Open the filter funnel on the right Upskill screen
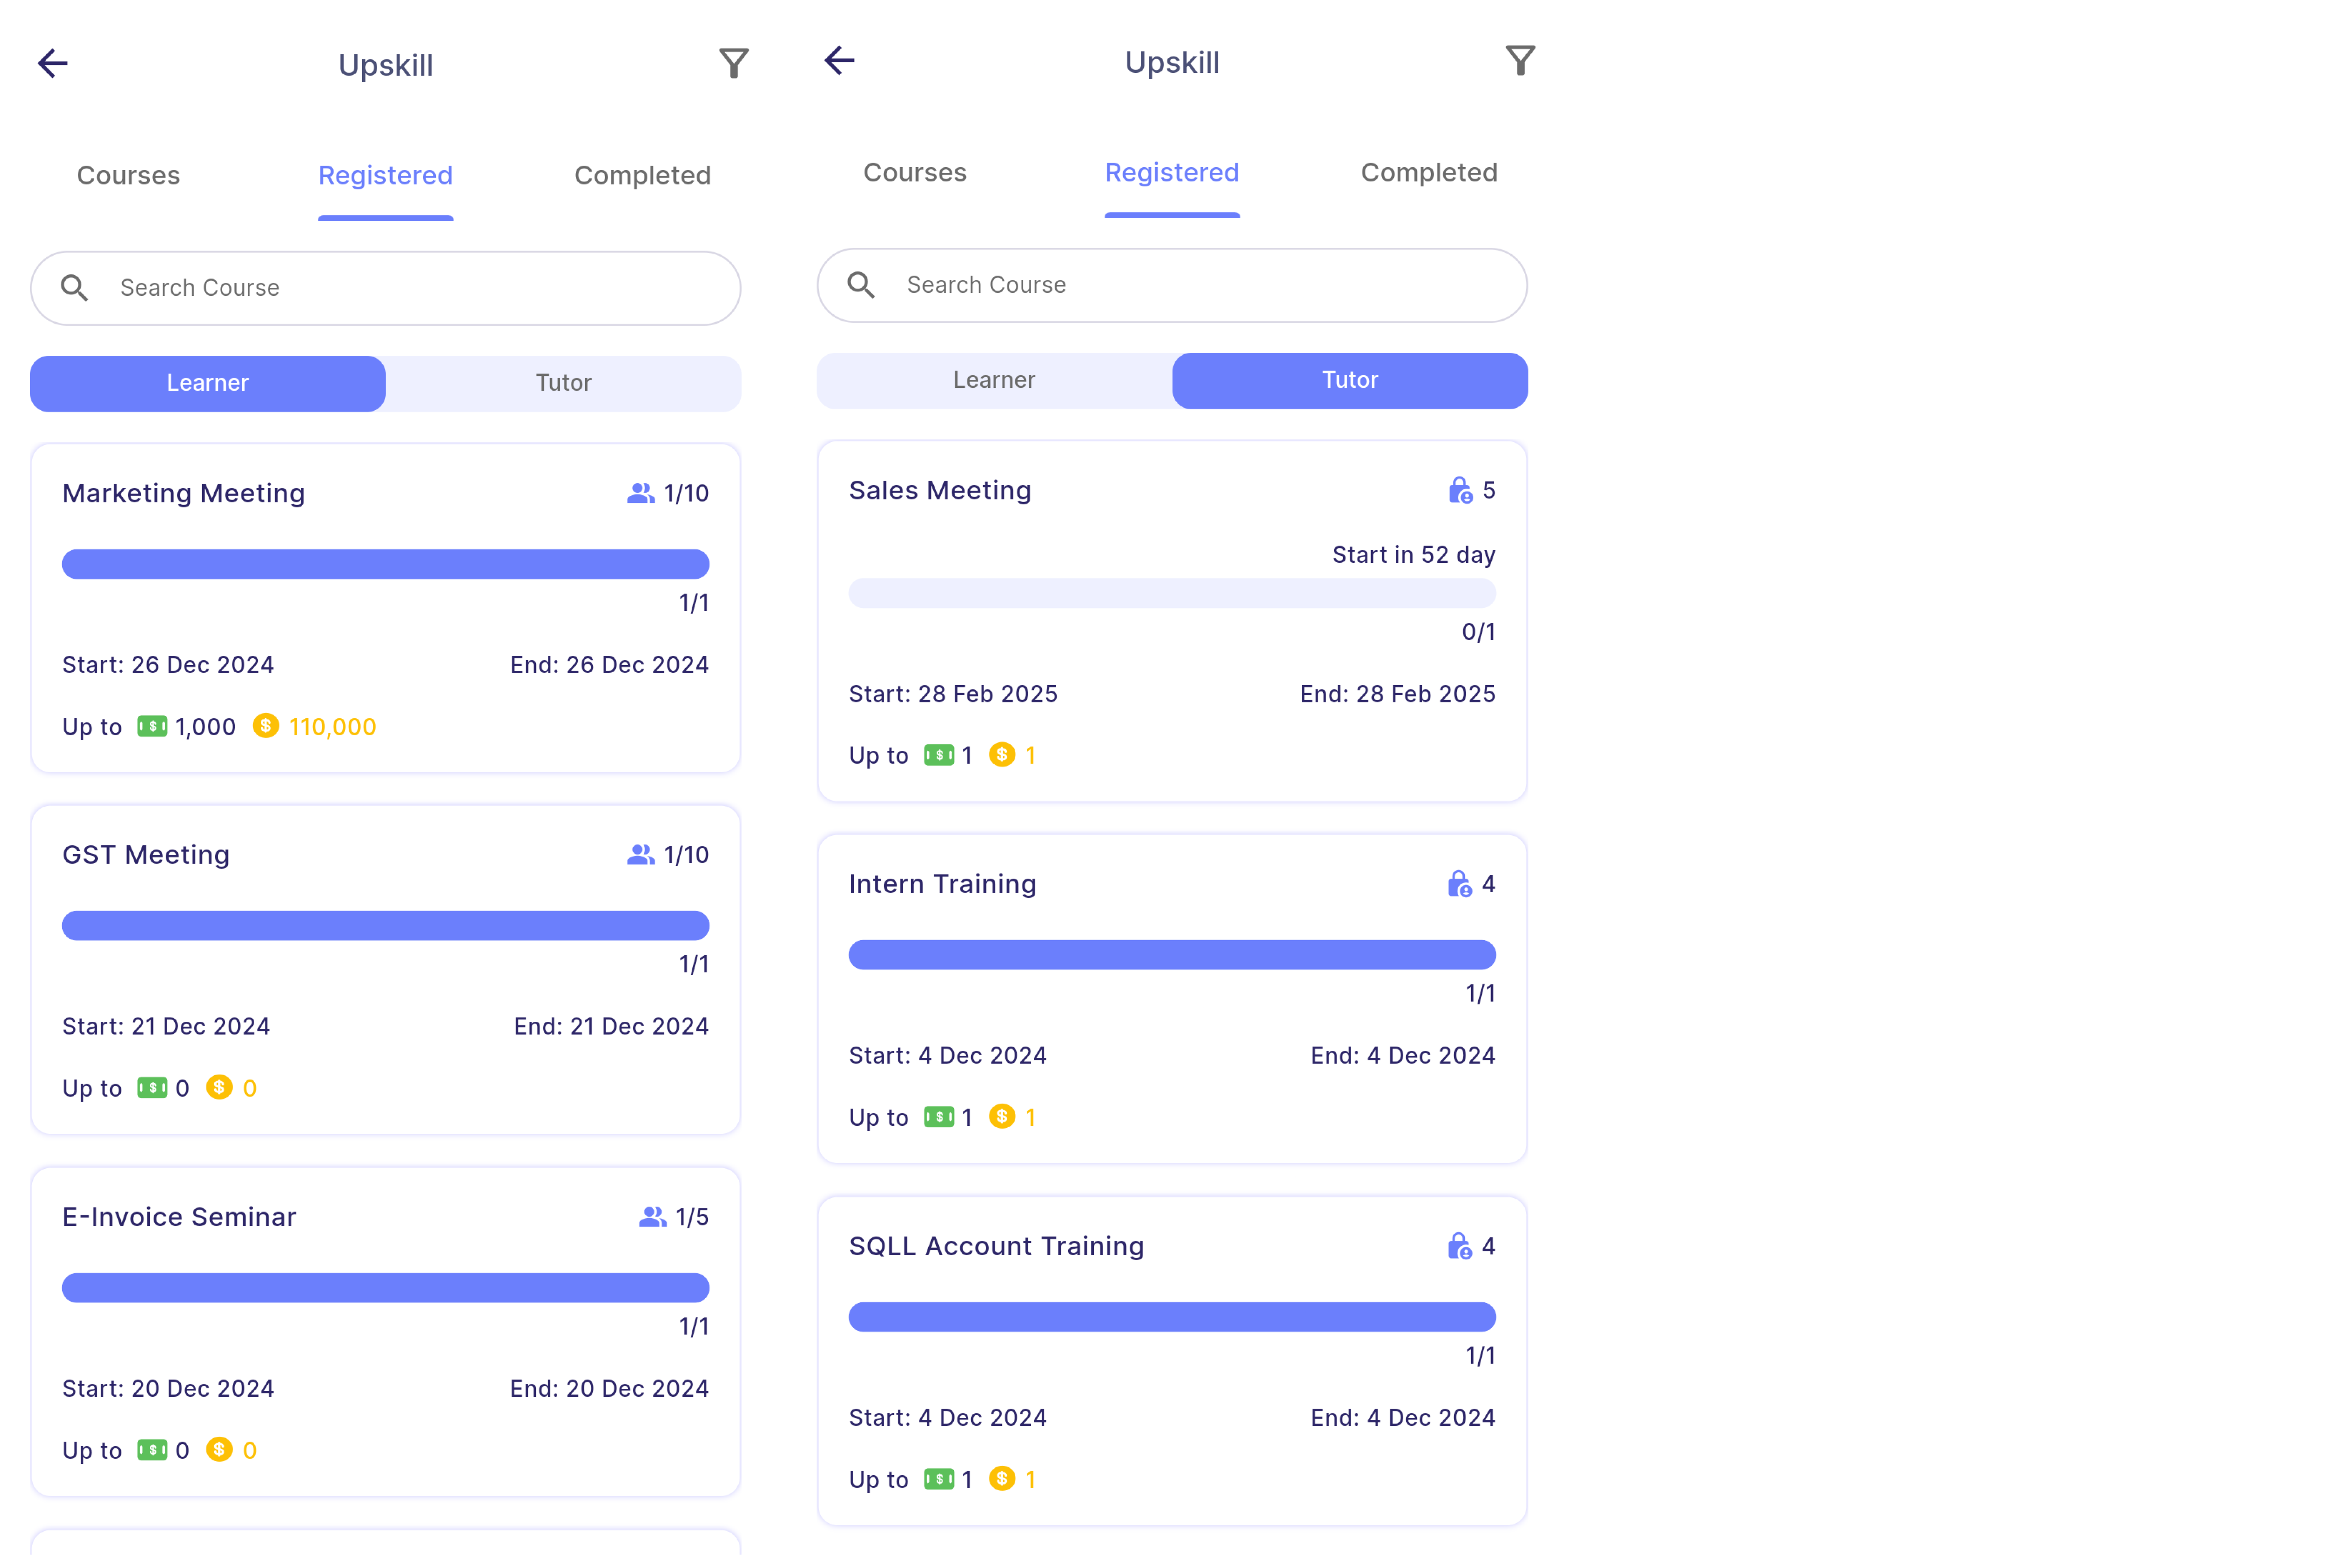Viewport: 2345px width, 1568px height. click(1520, 61)
